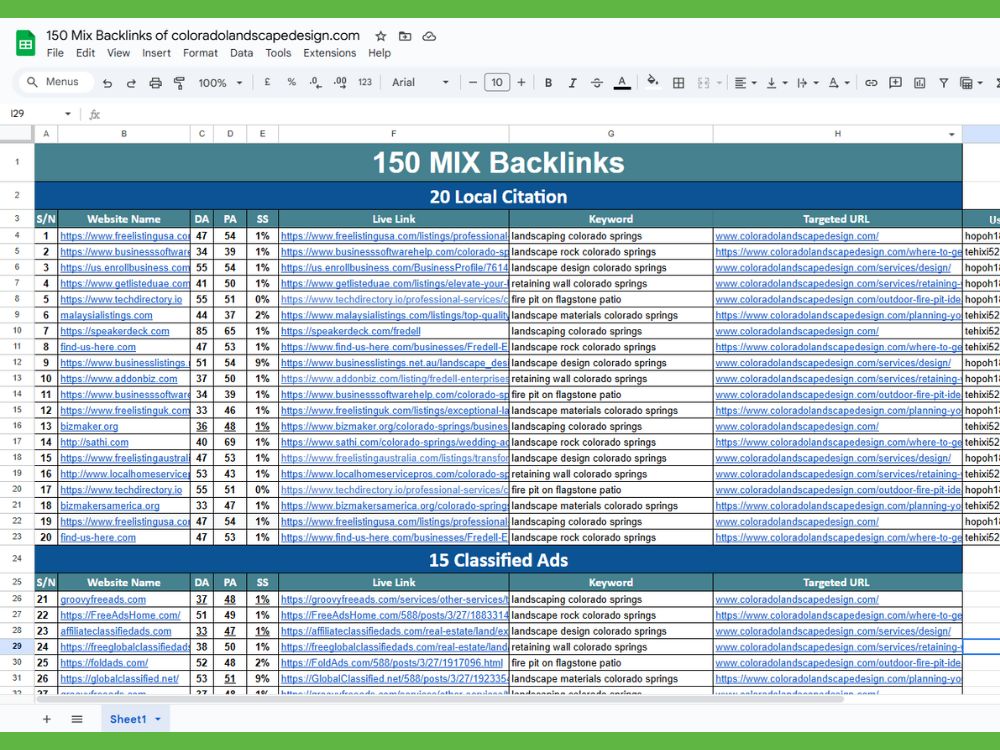Select the '150 MIX Backlinks' title cell
The height and width of the screenshot is (750, 1000).
[x=498, y=162]
